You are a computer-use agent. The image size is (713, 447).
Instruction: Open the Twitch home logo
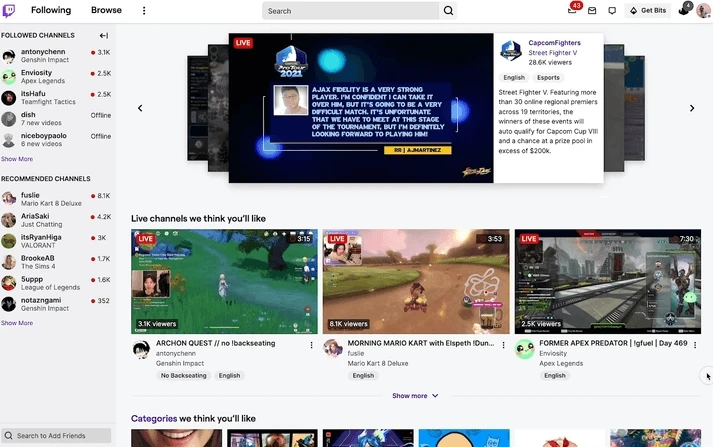coord(9,10)
